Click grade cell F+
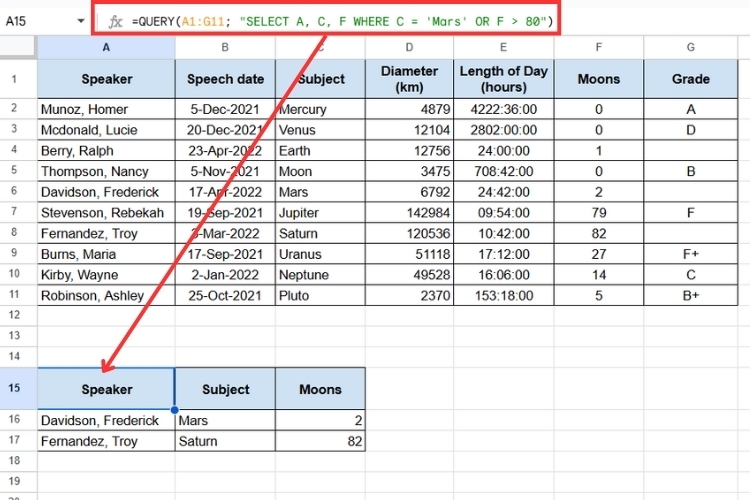 (691, 254)
